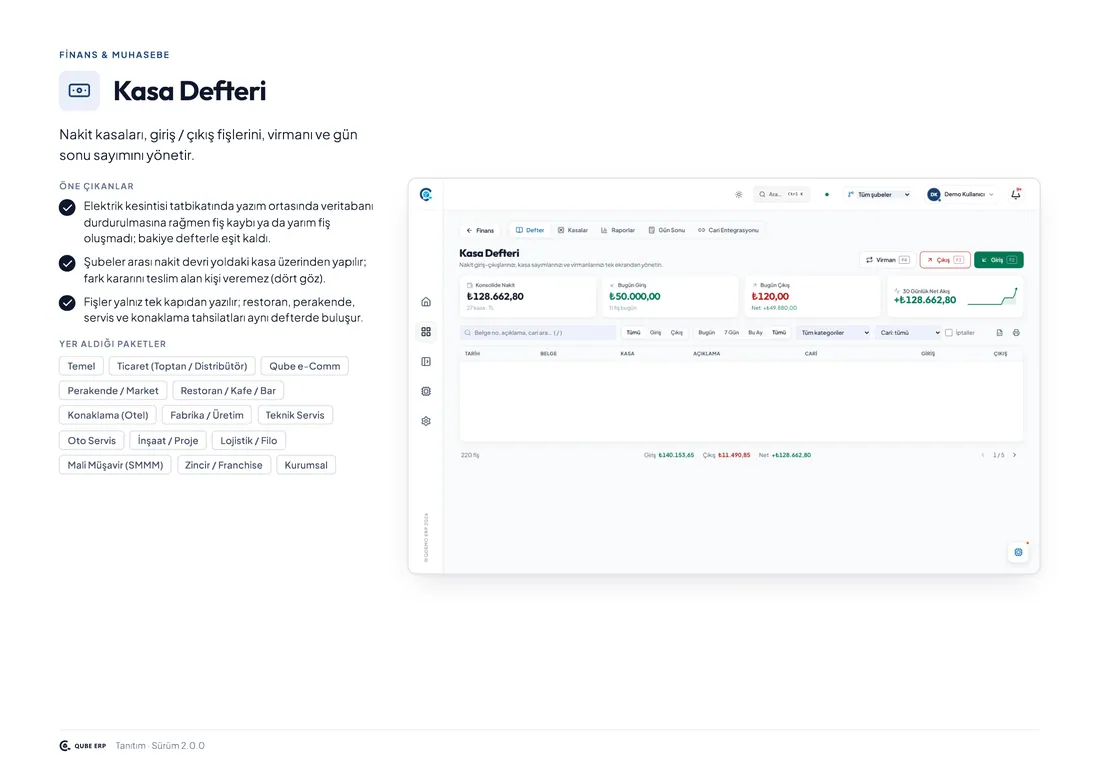This screenshot has height=778, width=1100.
Task: Click the green Giriş F2 button
Action: 999,260
